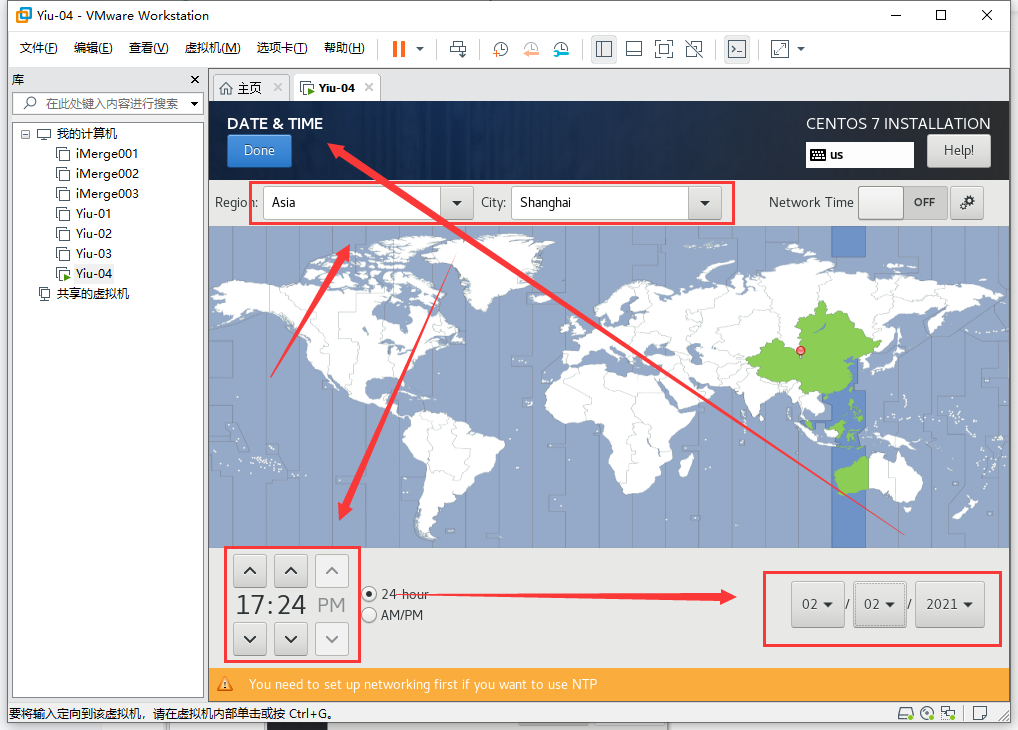
Task: Select the 24-hour radio button
Action: pyautogui.click(x=369, y=594)
